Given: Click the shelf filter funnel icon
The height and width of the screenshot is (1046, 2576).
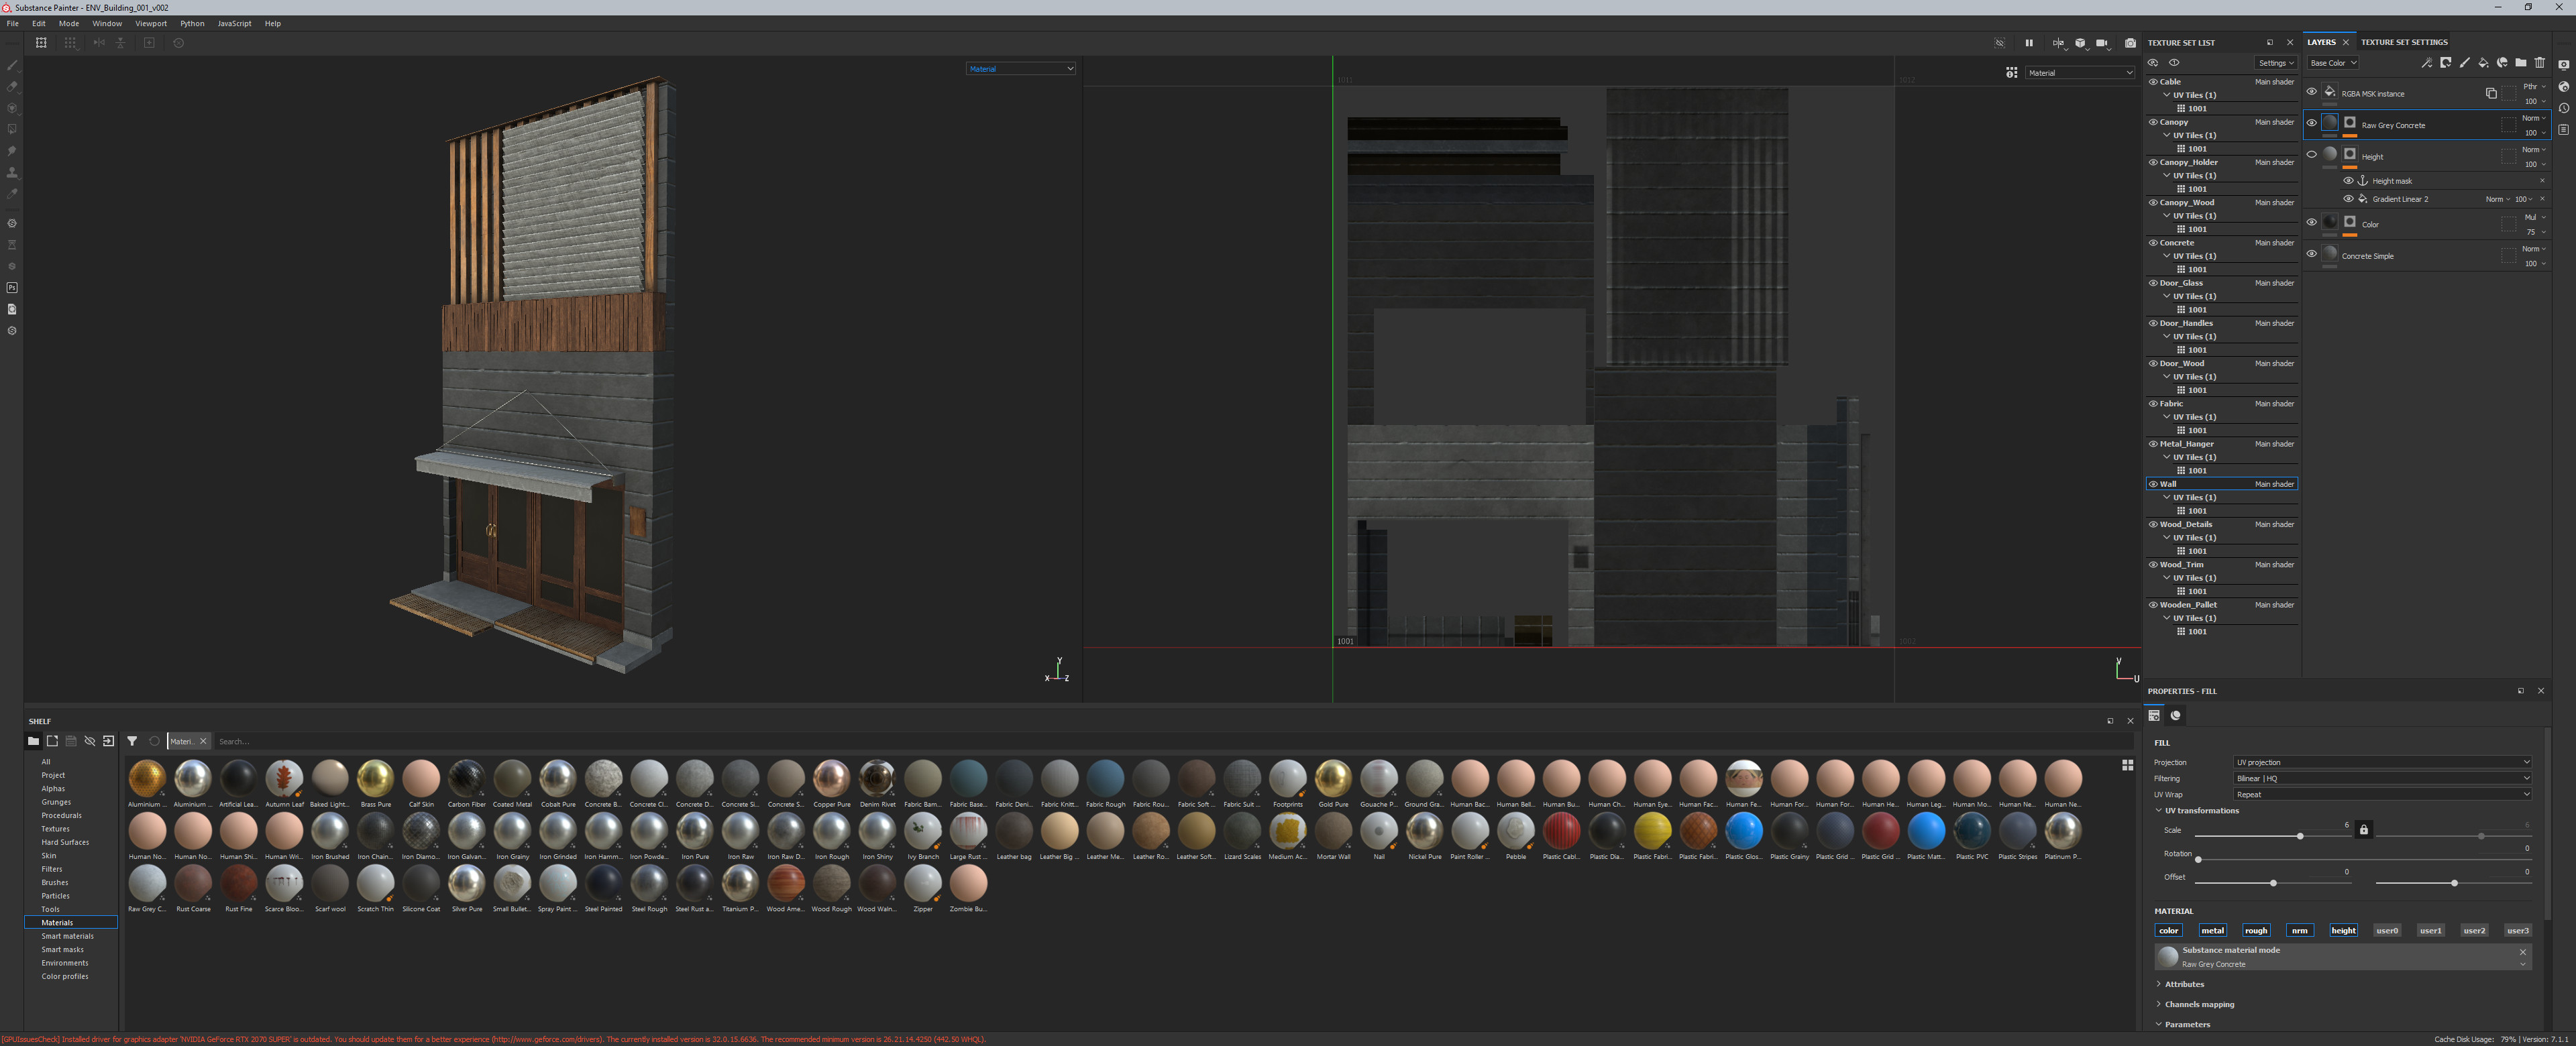Looking at the screenshot, I should click(132, 741).
